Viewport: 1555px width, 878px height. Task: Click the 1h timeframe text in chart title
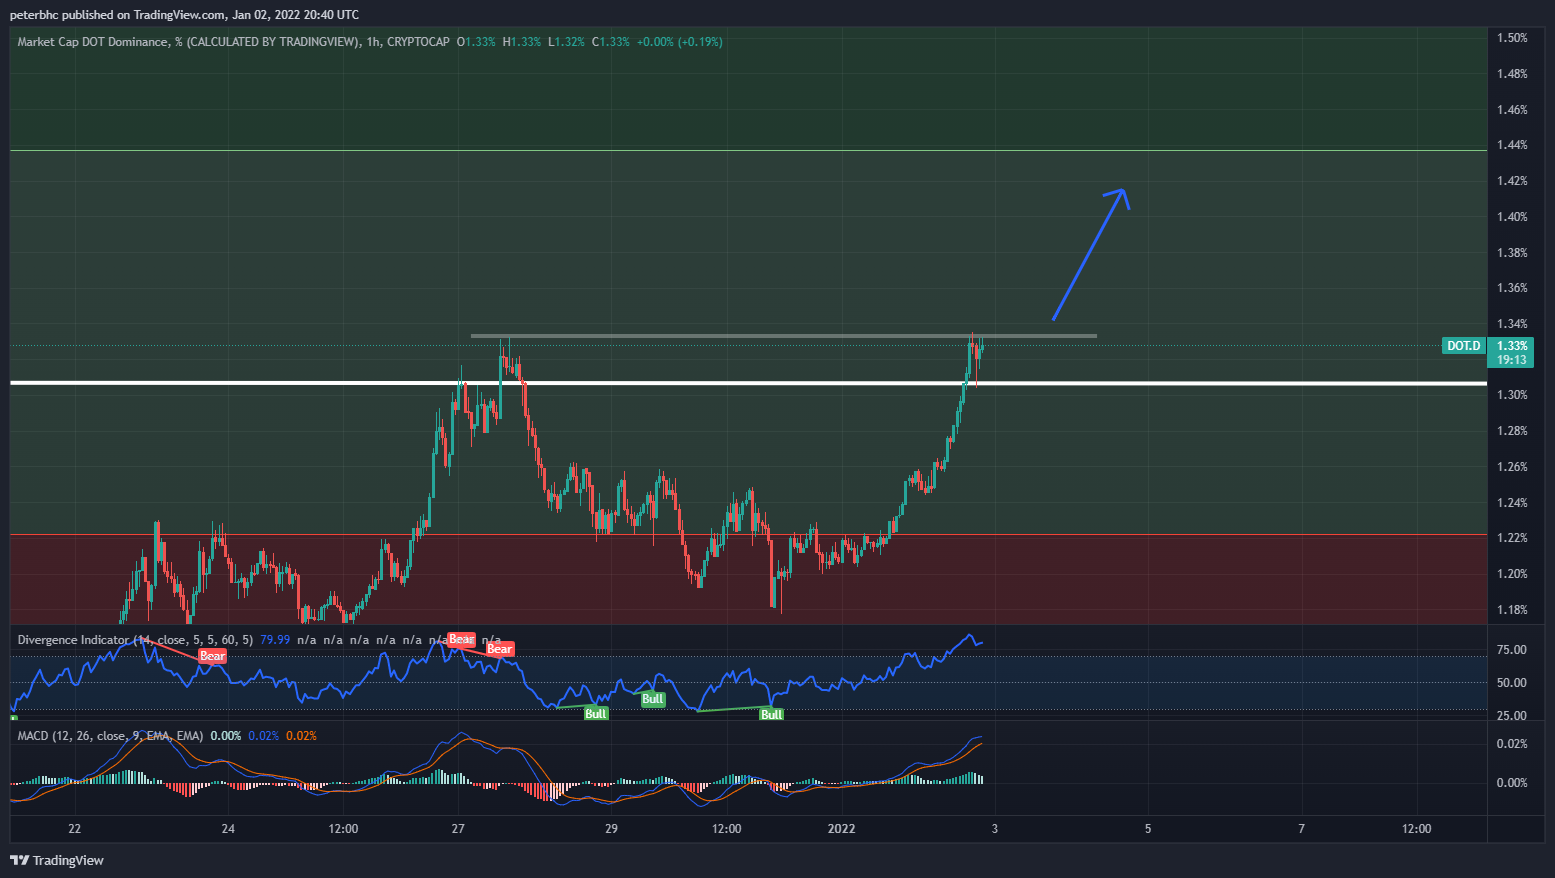tap(373, 42)
